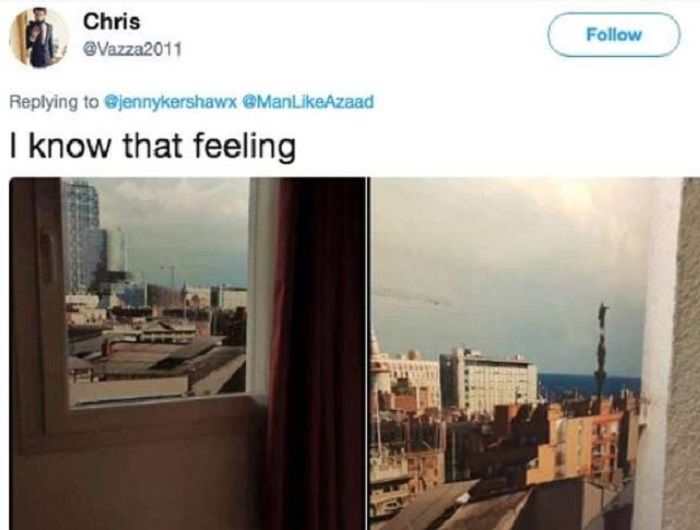The image size is (700, 530).
Task: Open the display name Chris
Action: click(x=112, y=21)
